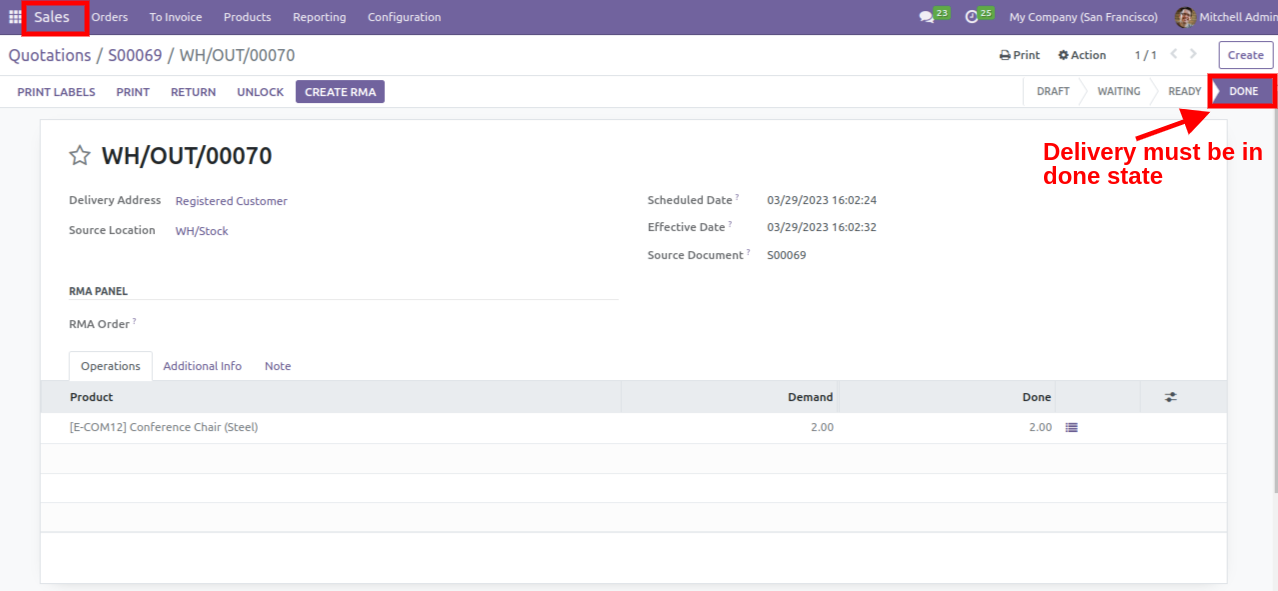Image resolution: width=1278 pixels, height=591 pixels.
Task: Open the activities clock icon with badge 25
Action: click(971, 17)
